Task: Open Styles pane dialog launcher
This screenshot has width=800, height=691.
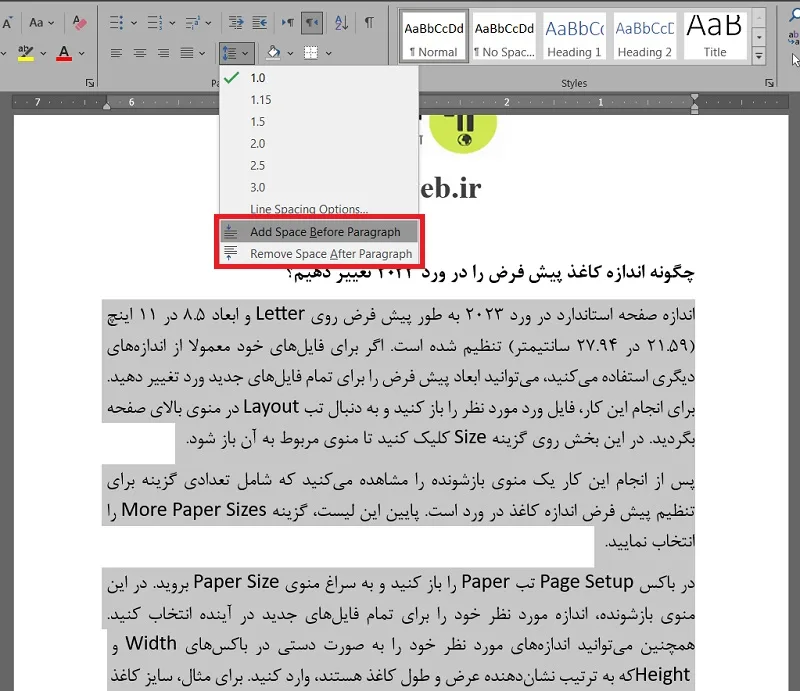Action: pyautogui.click(x=769, y=83)
